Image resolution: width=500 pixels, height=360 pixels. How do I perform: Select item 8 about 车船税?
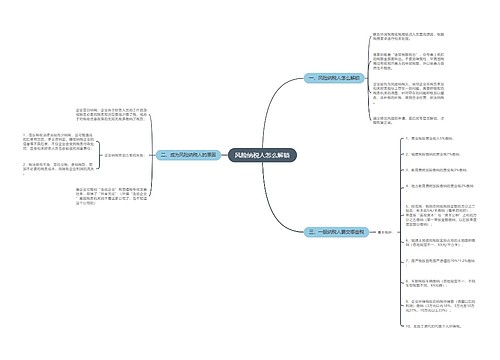click(x=440, y=283)
